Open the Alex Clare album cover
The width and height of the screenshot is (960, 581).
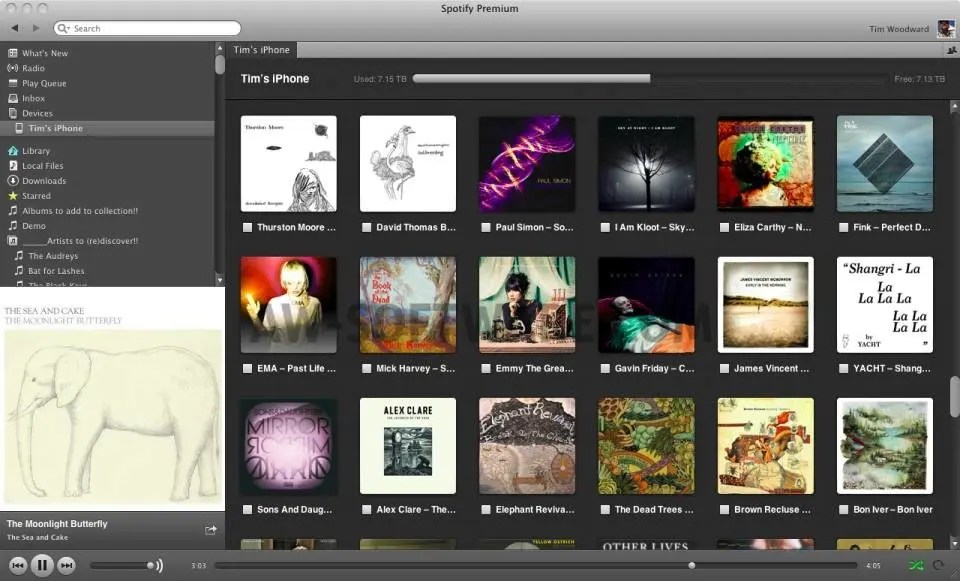(408, 446)
